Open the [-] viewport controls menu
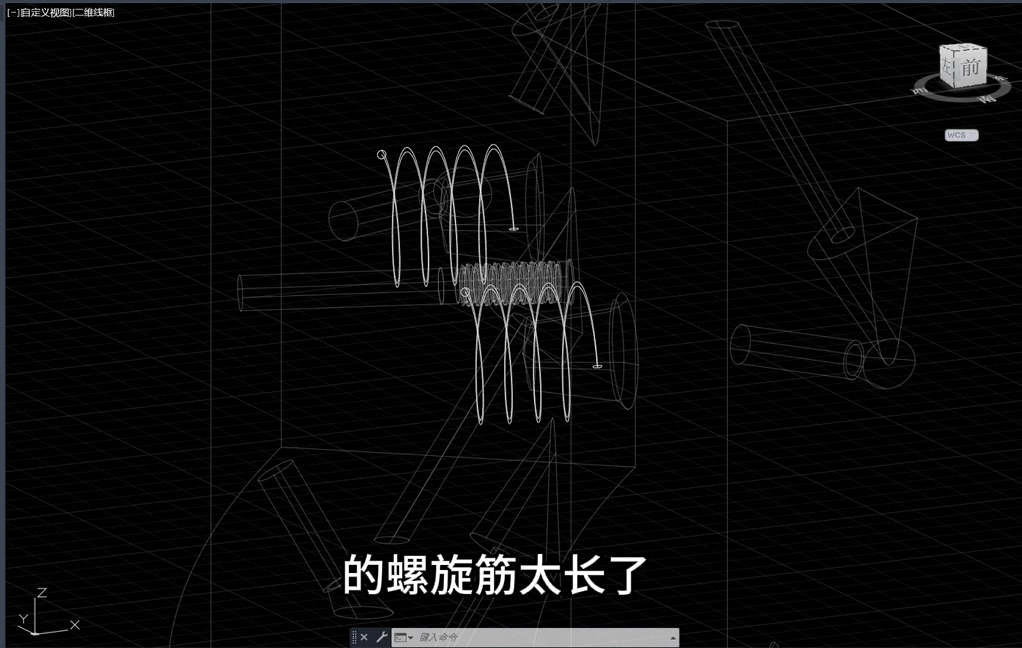Viewport: 1022px width, 648px height. coord(13,12)
